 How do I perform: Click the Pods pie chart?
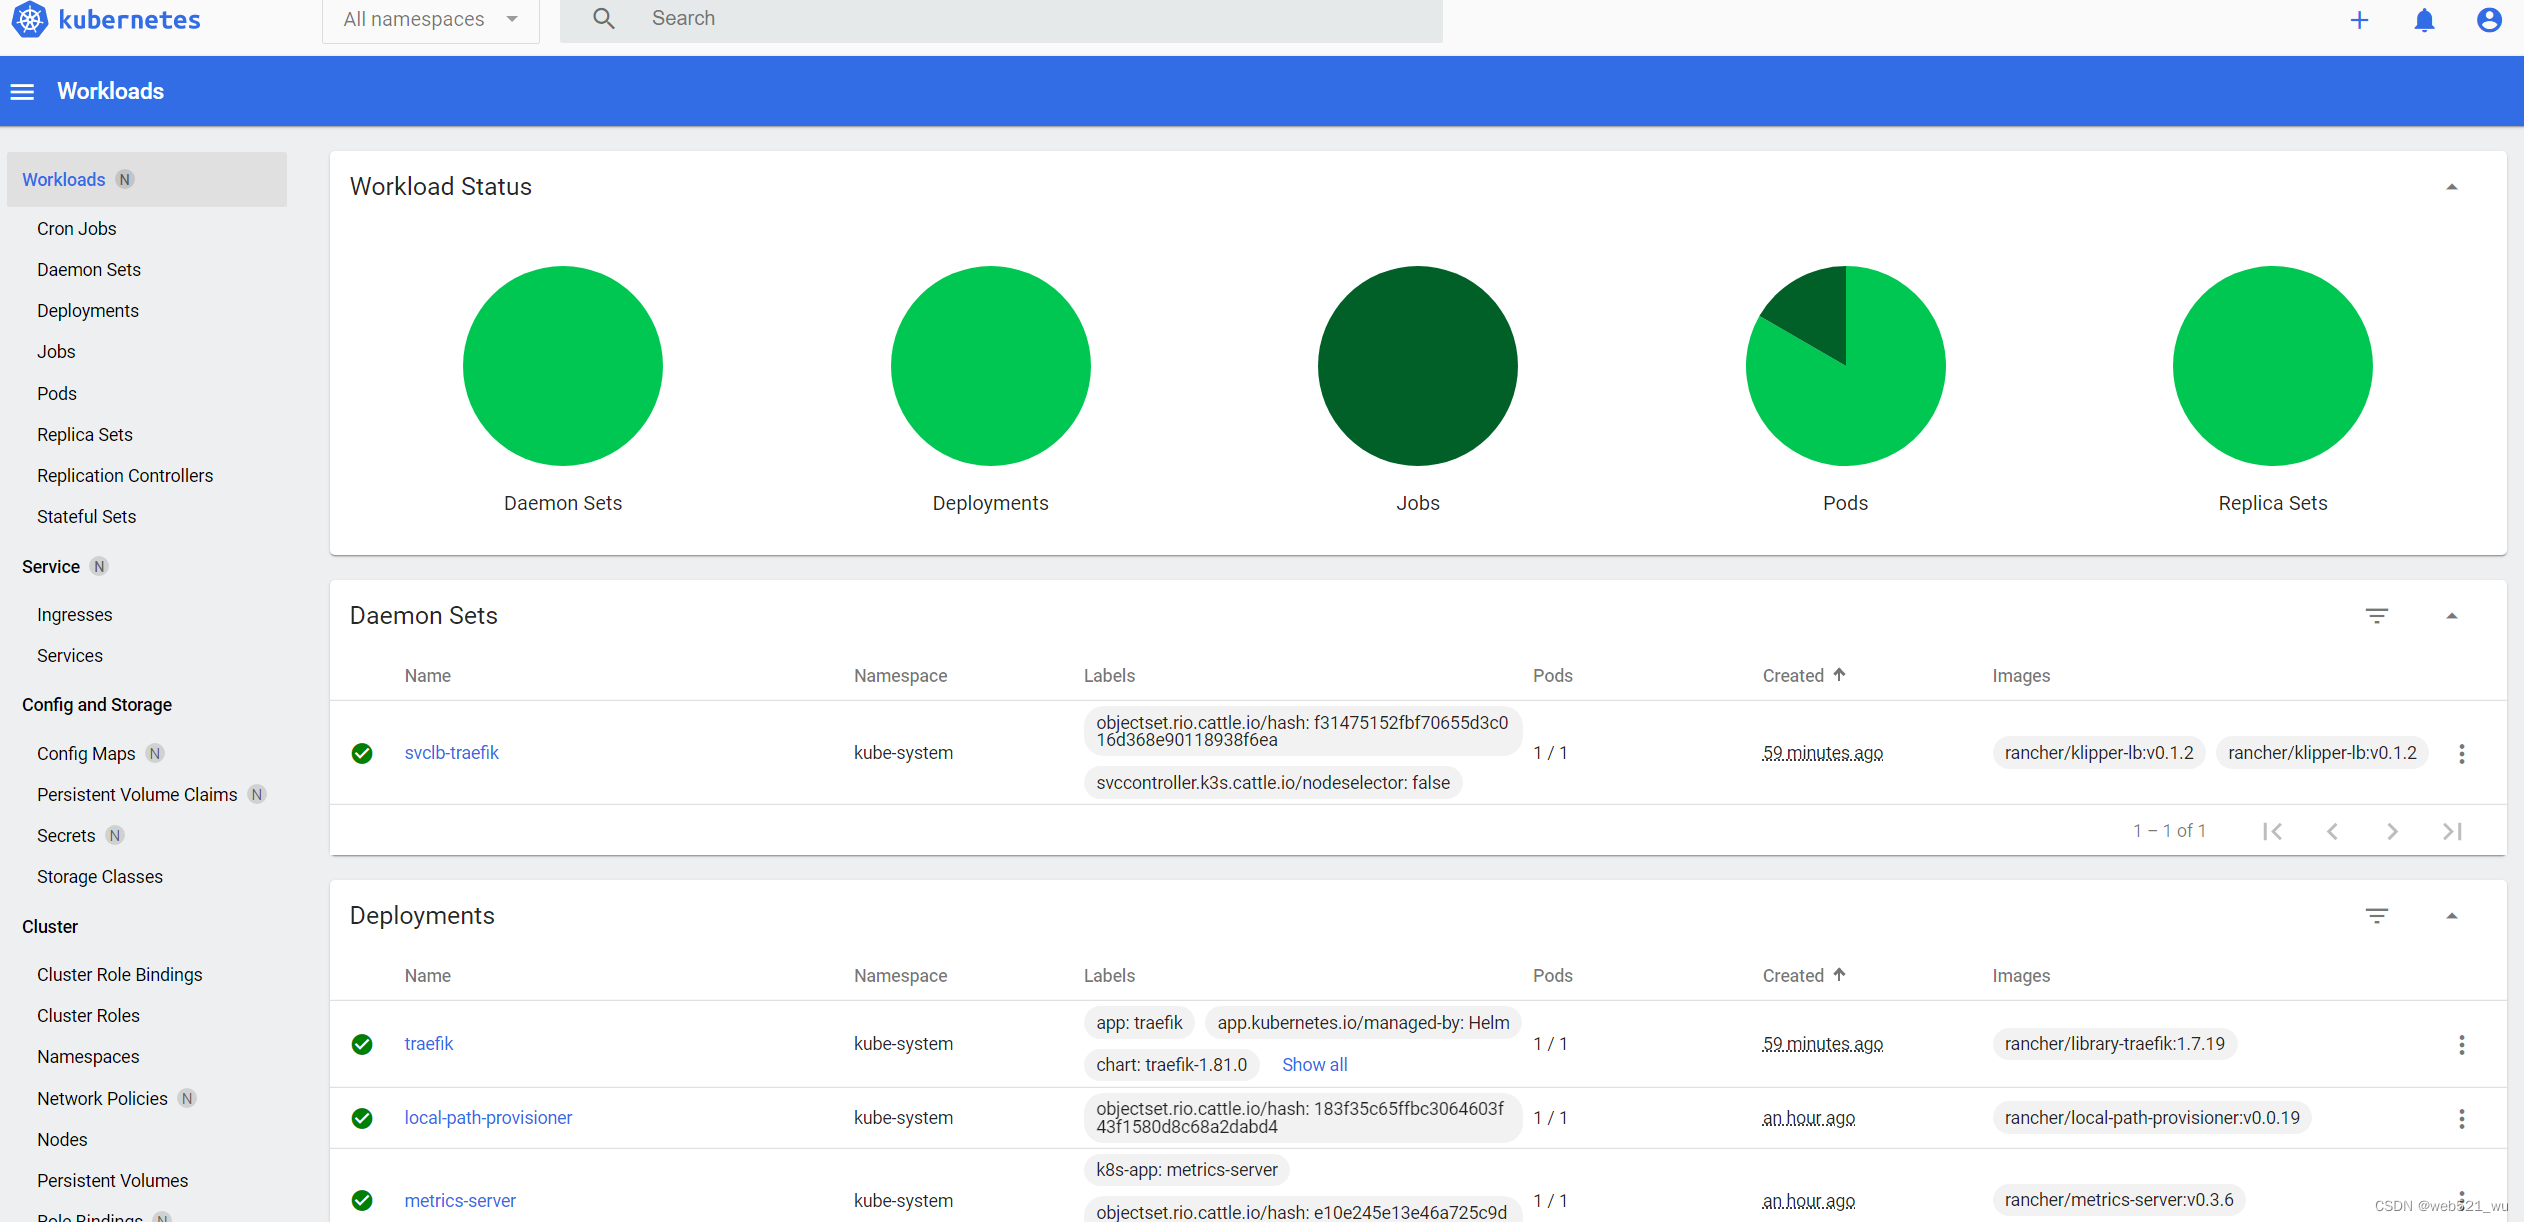(1845, 366)
